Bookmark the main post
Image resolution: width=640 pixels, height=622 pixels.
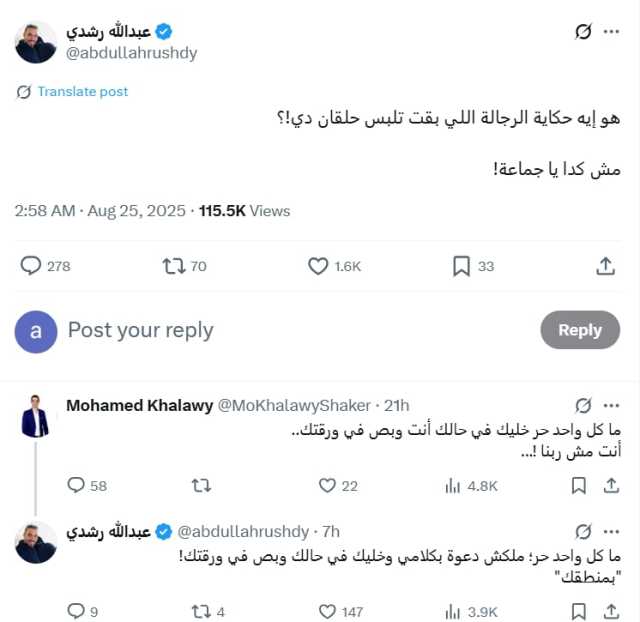tap(461, 266)
